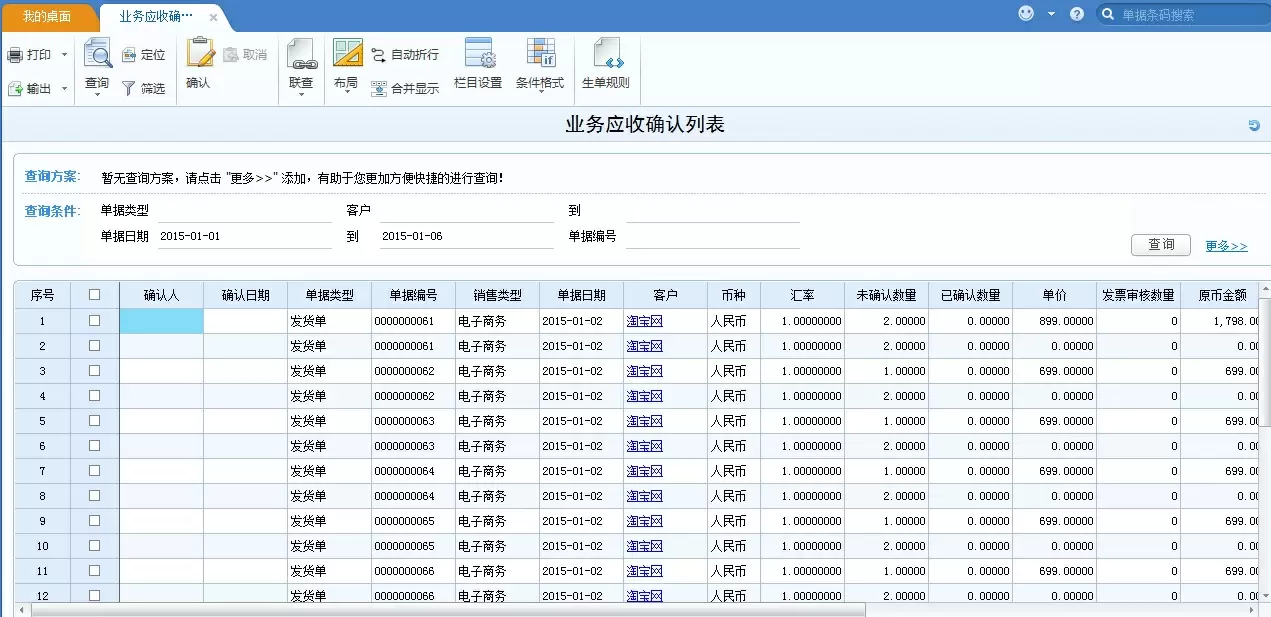Click the smiley face feedback icon

point(1026,14)
